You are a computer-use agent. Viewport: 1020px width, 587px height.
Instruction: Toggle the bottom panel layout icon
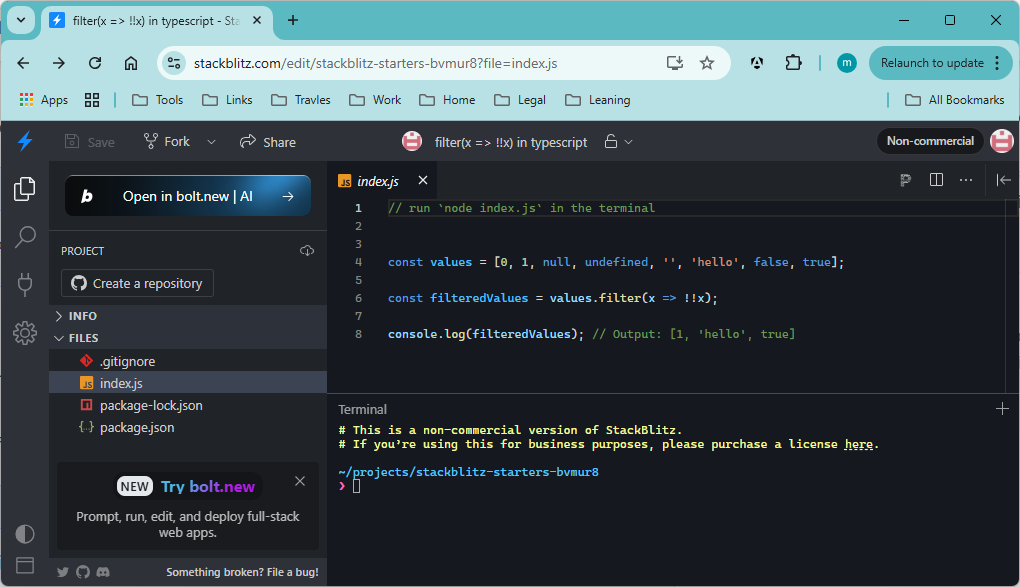(25, 565)
